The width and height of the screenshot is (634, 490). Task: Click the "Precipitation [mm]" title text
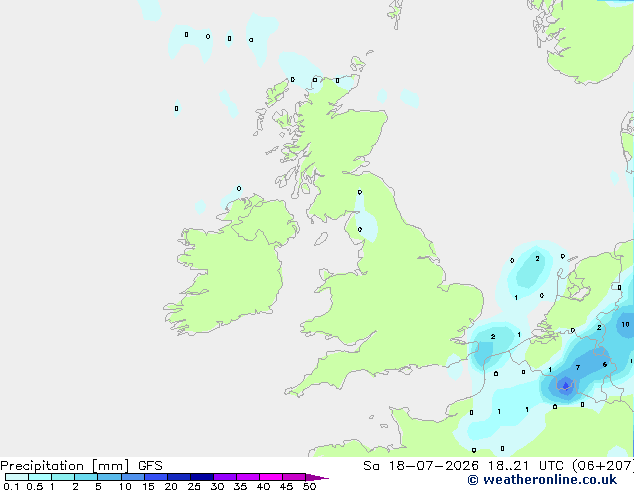click(x=65, y=466)
